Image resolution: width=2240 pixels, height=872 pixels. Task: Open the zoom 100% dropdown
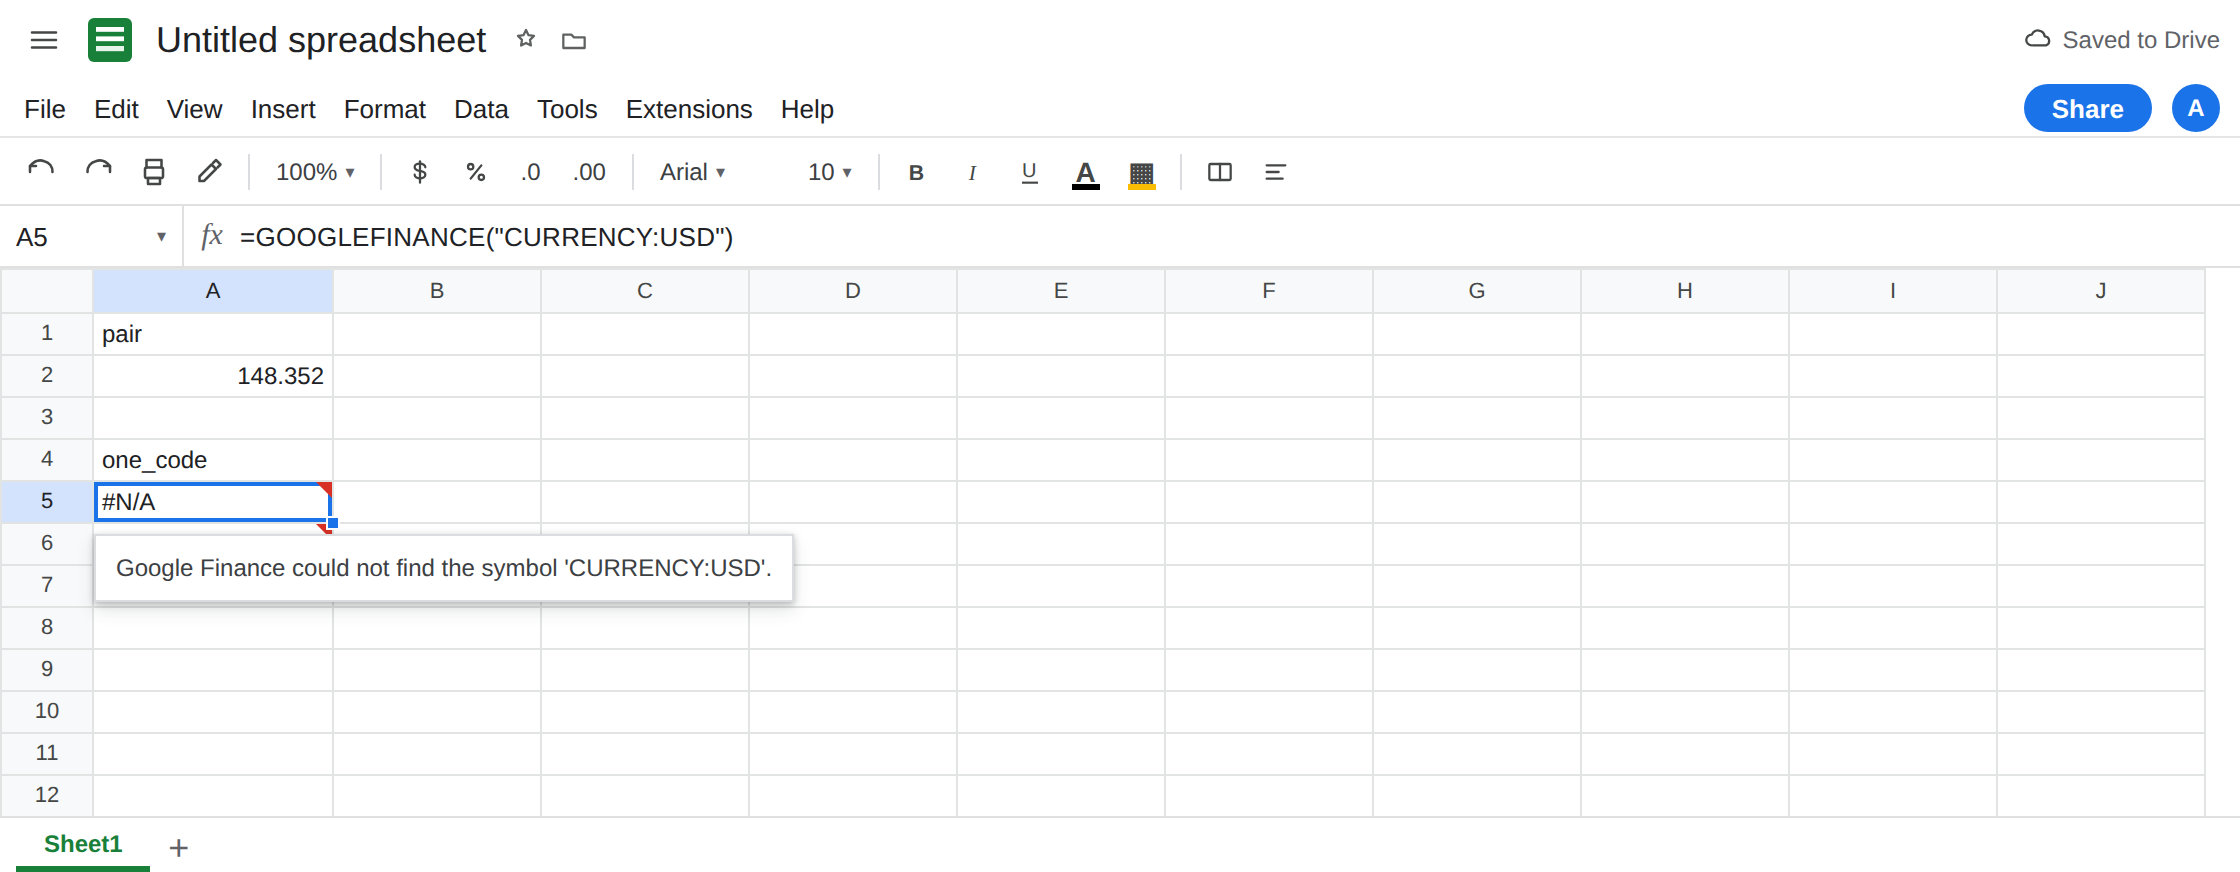coord(315,172)
